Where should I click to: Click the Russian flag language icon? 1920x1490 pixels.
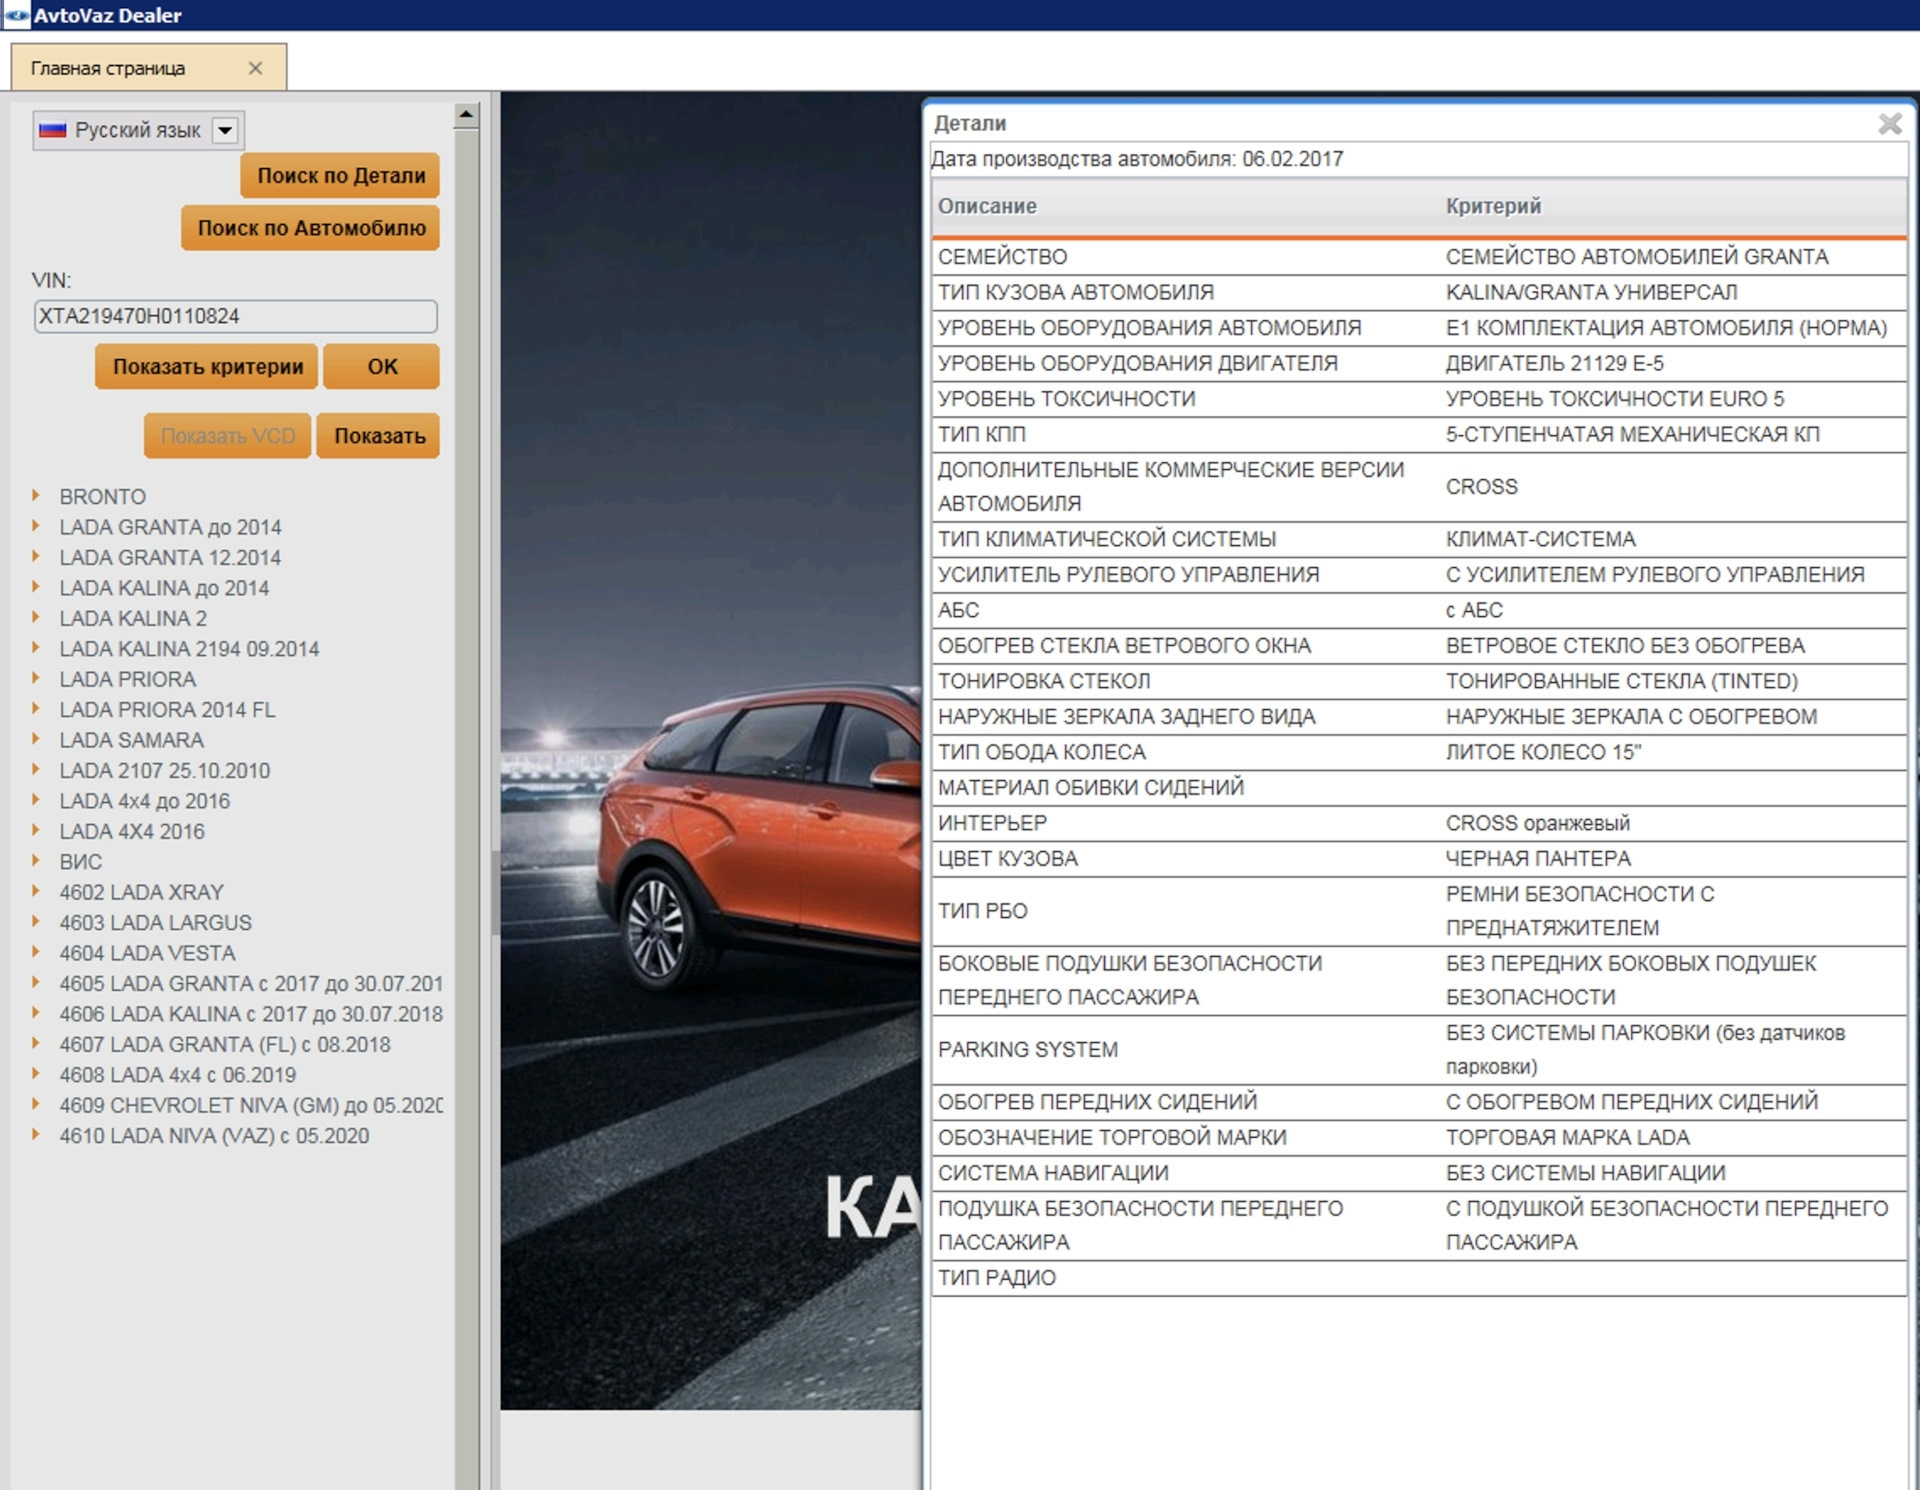click(52, 130)
